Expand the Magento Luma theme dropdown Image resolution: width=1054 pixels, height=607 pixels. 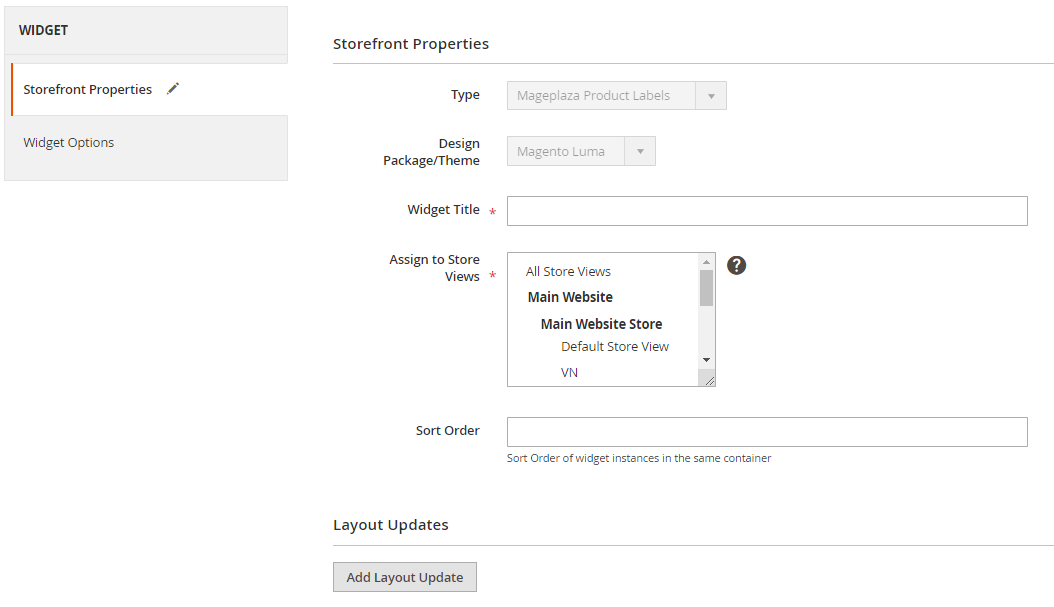[580, 152]
